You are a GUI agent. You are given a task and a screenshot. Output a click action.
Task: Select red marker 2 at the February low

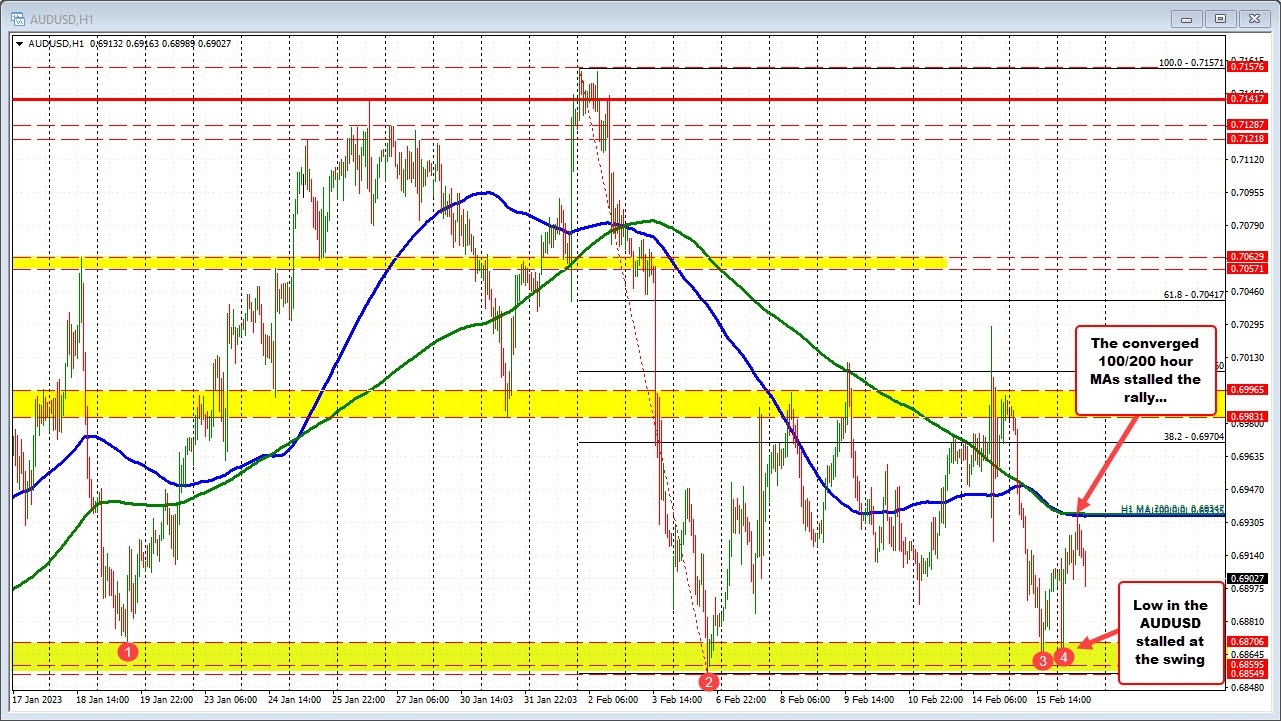point(710,680)
